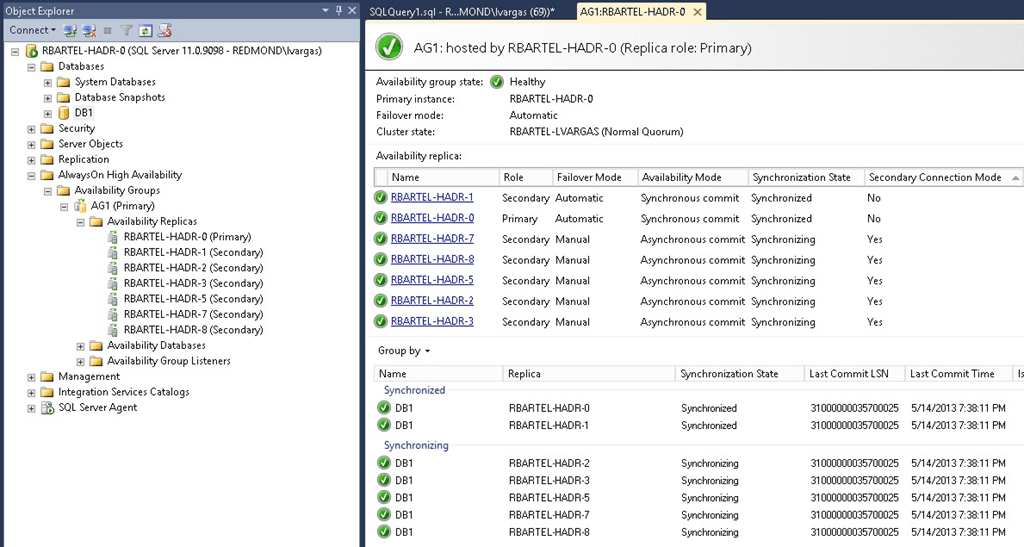The height and width of the screenshot is (547, 1024).
Task: Expand the Security folder node
Action: click(x=32, y=129)
